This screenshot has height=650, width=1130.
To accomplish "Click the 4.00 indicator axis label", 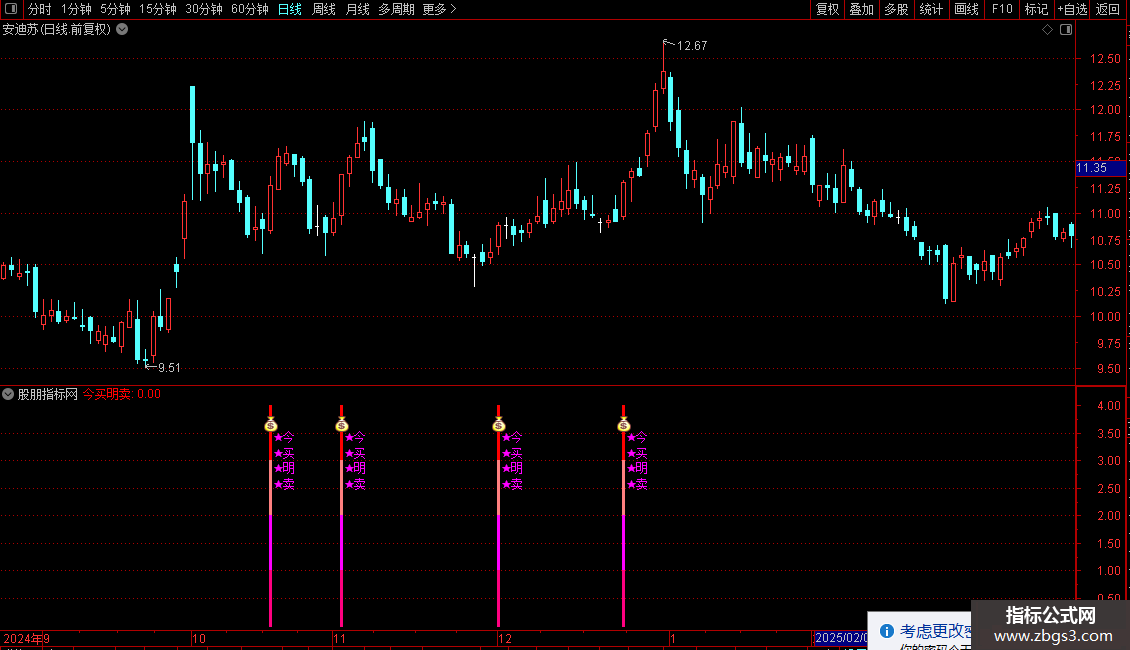I will pyautogui.click(x=1108, y=406).
